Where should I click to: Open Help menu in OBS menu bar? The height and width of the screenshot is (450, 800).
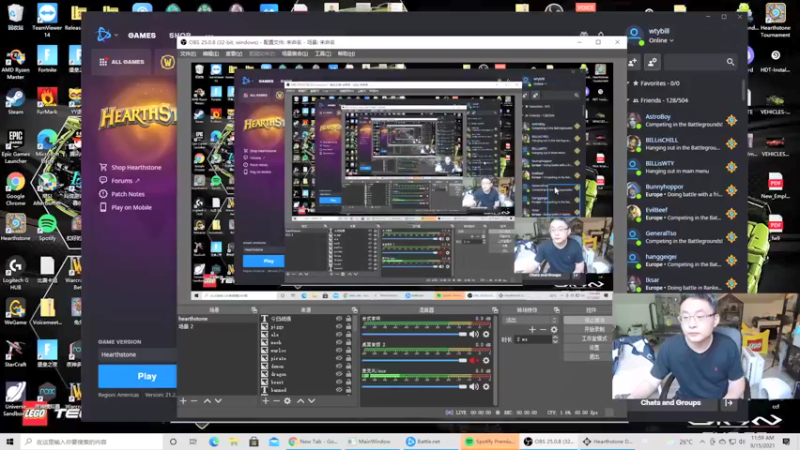pos(346,54)
